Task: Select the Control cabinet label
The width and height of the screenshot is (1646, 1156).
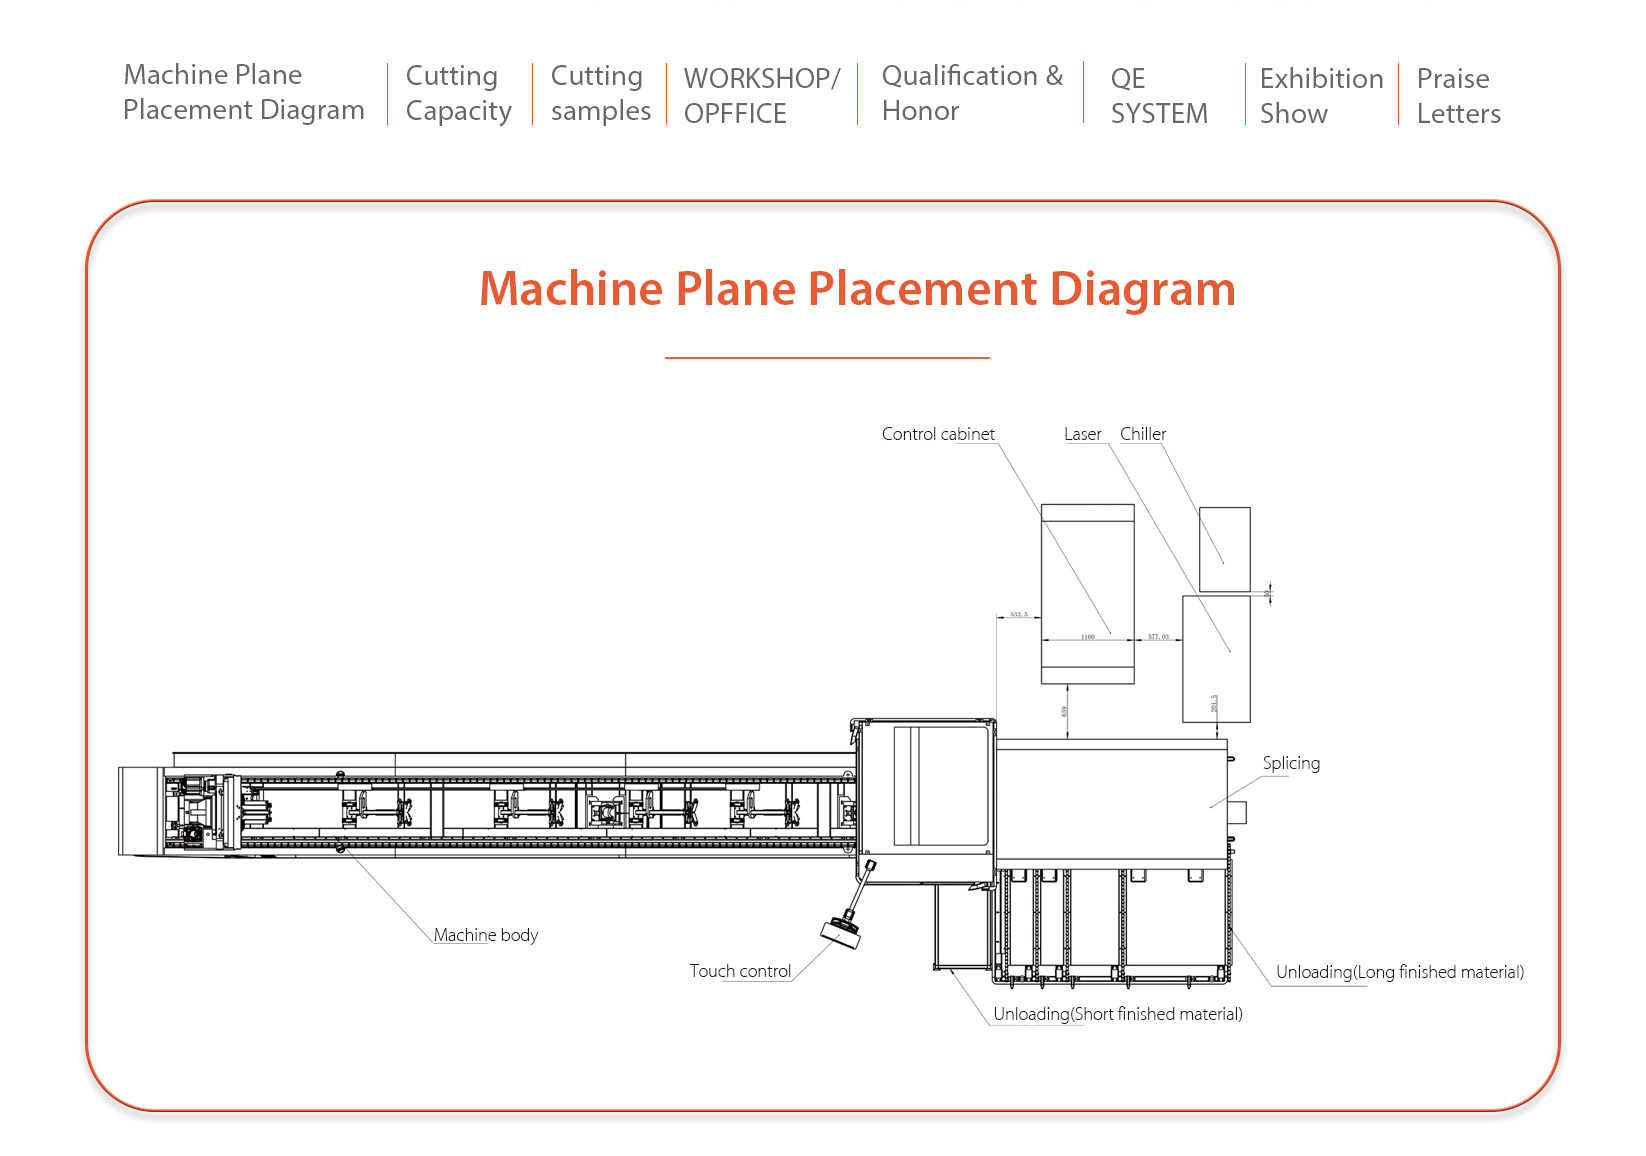Action: point(938,434)
